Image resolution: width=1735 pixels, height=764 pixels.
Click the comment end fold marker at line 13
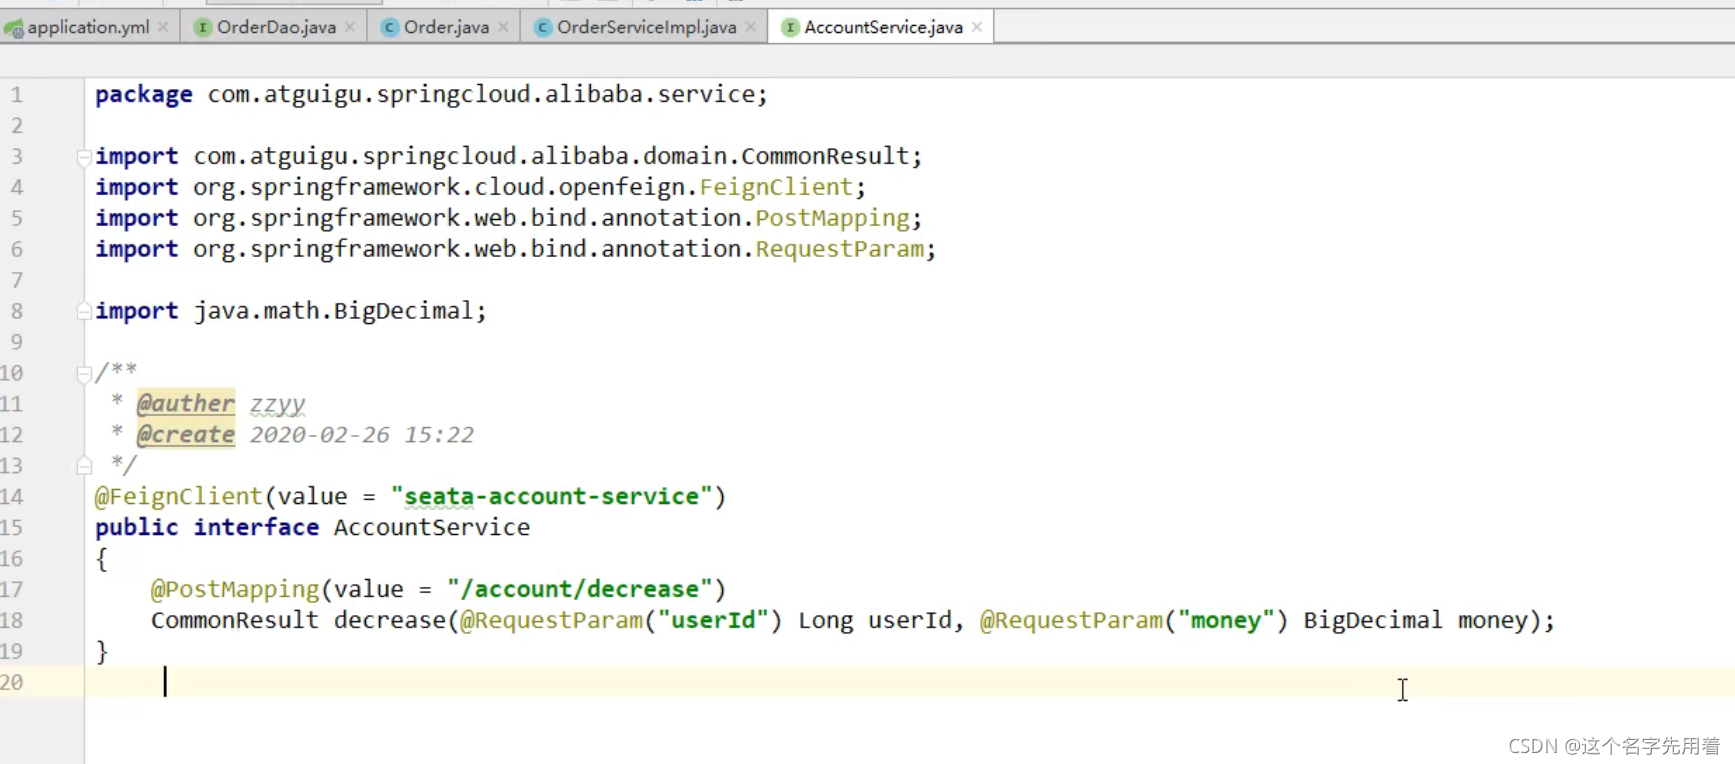tap(84, 466)
